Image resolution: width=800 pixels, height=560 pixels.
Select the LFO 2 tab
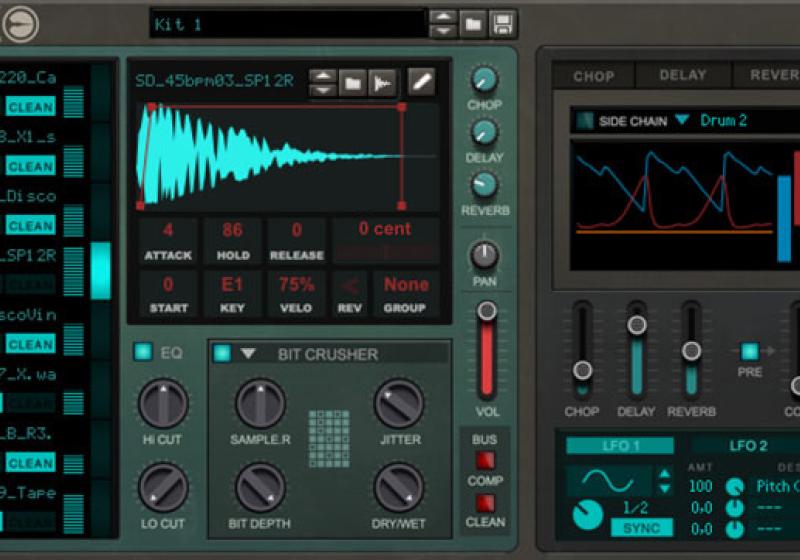point(748,446)
